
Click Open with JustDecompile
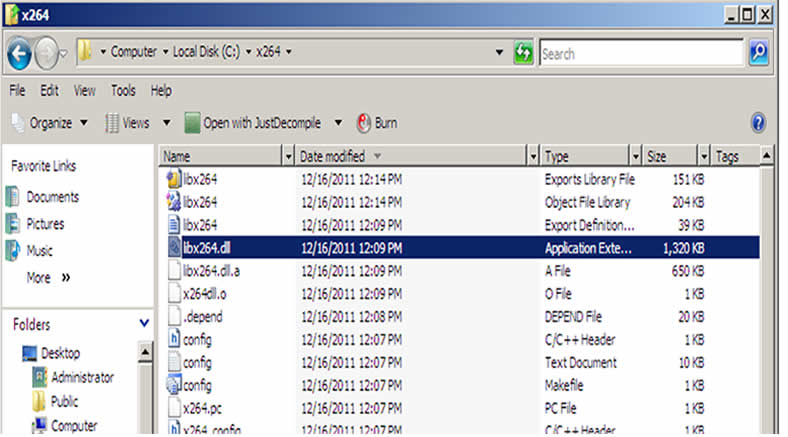pyautogui.click(x=253, y=123)
